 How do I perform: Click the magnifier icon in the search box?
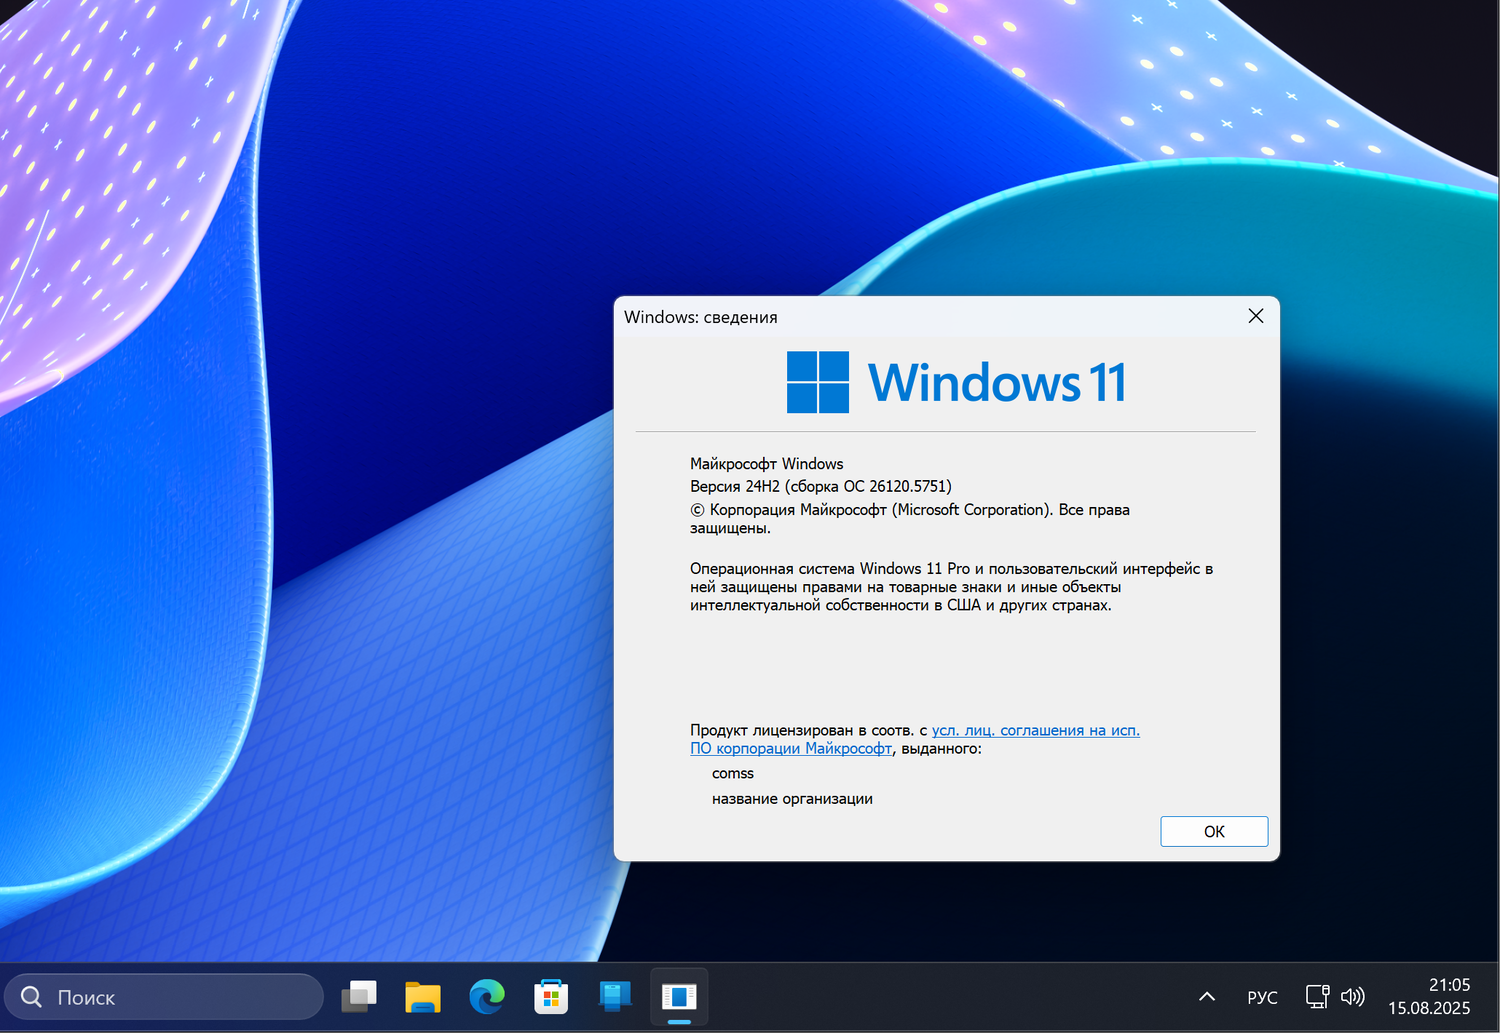[30, 996]
